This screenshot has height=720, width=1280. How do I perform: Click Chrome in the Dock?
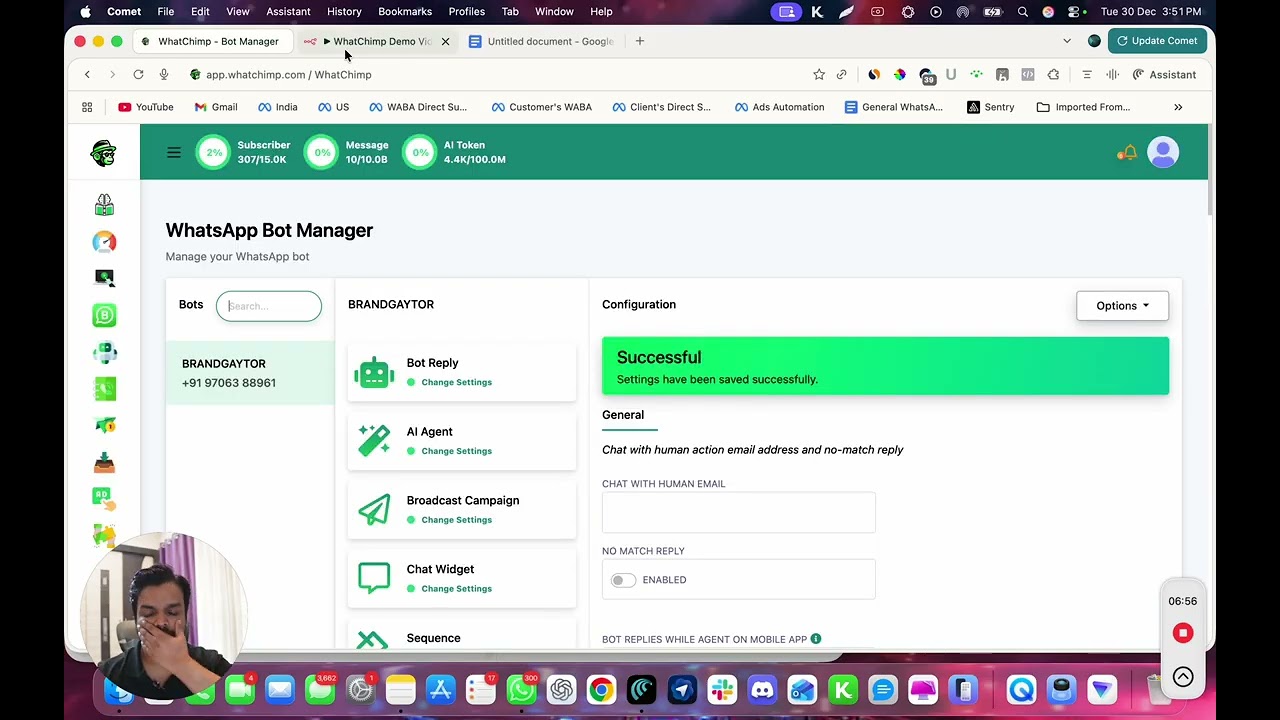(601, 690)
